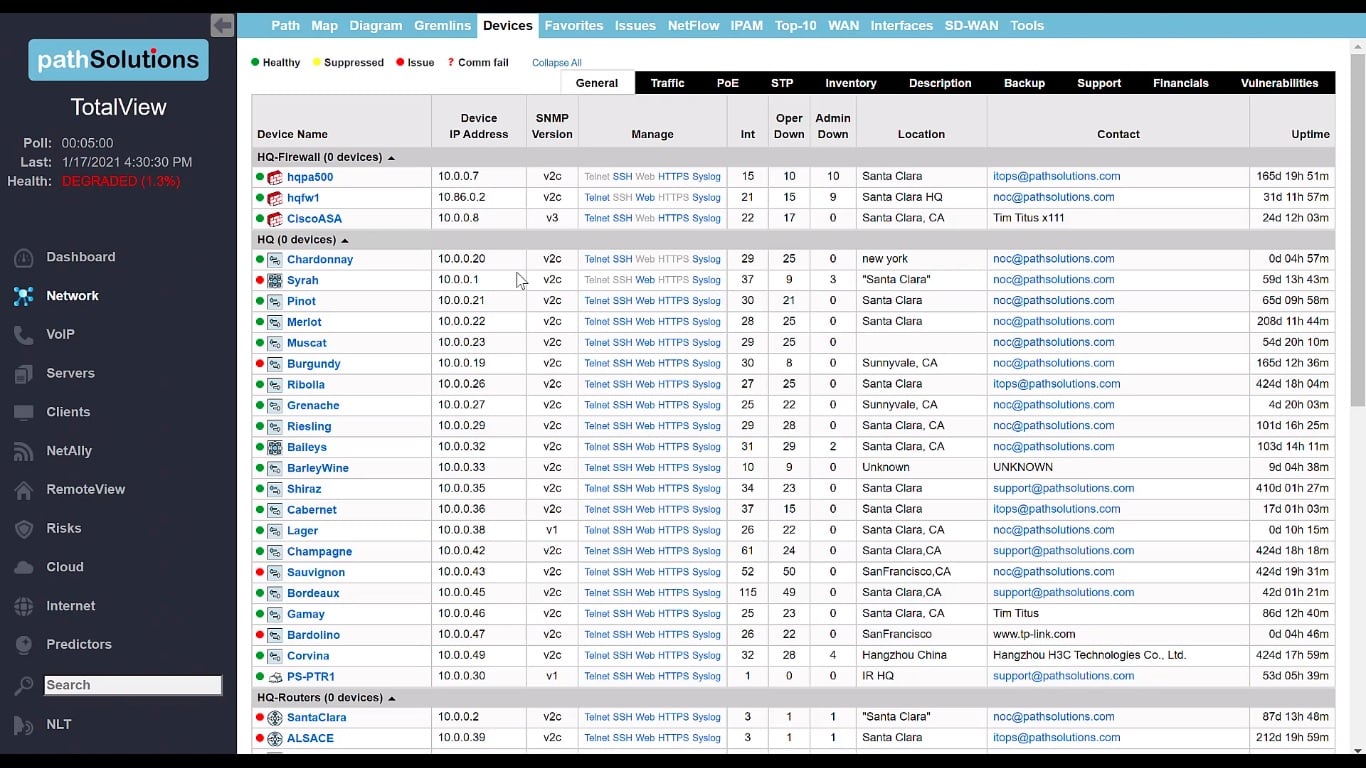
Task: Open the Top-10 tab
Action: (x=796, y=26)
